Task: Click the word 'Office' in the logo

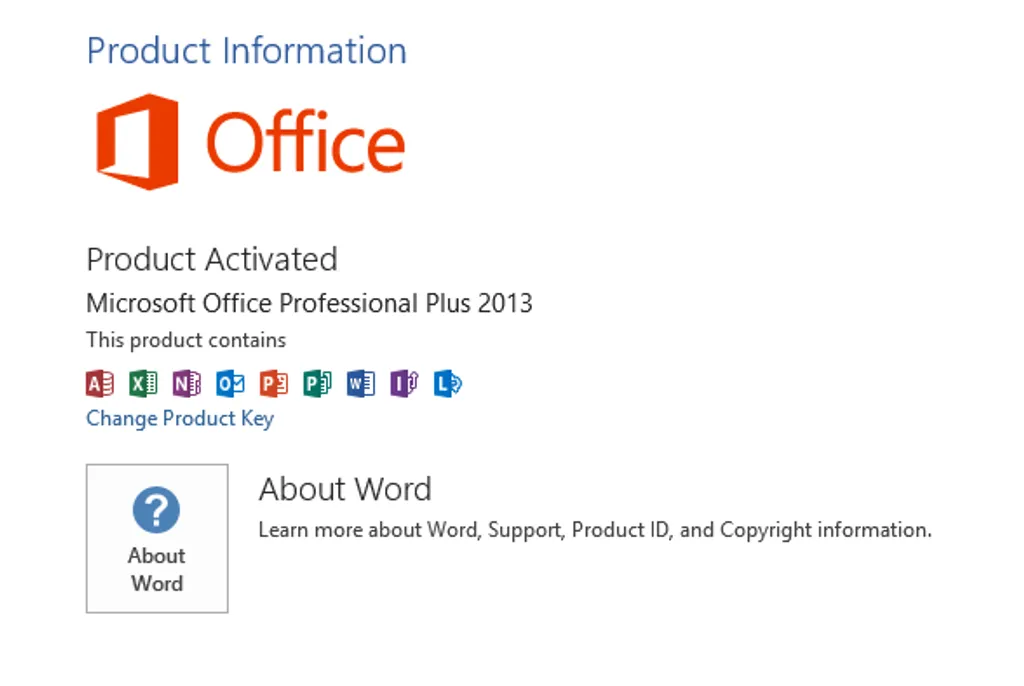Action: point(305,141)
